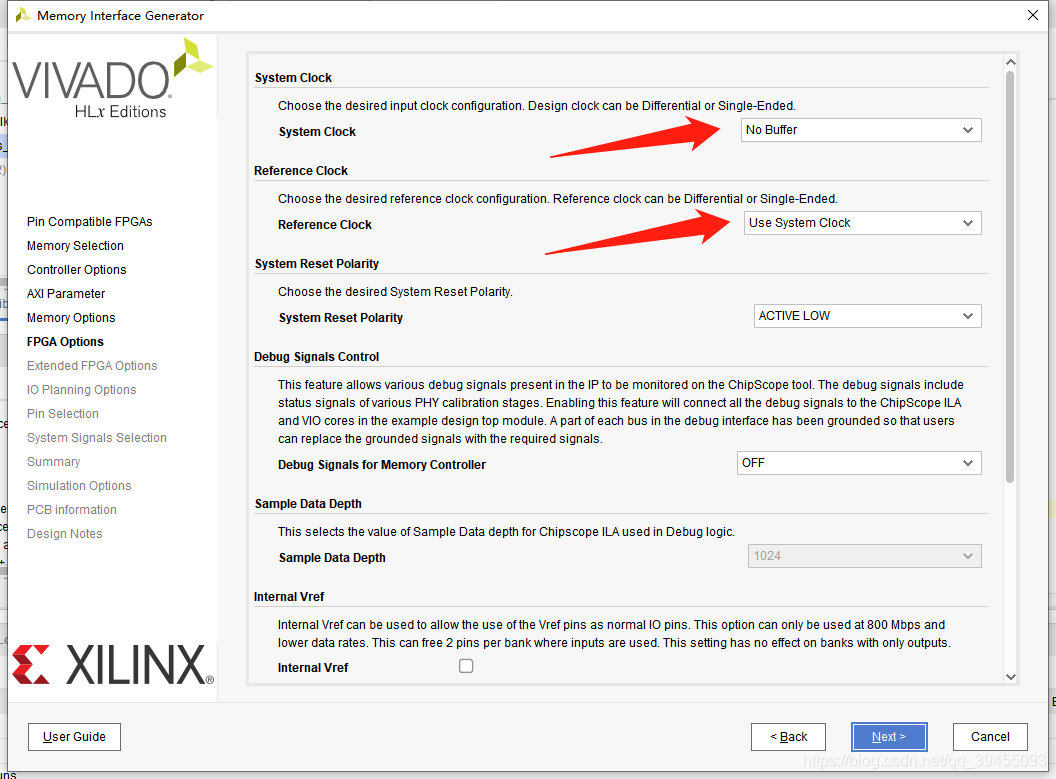Click the vertical scrollbar thumb in options panel
The image size is (1056, 779).
click(x=1010, y=276)
